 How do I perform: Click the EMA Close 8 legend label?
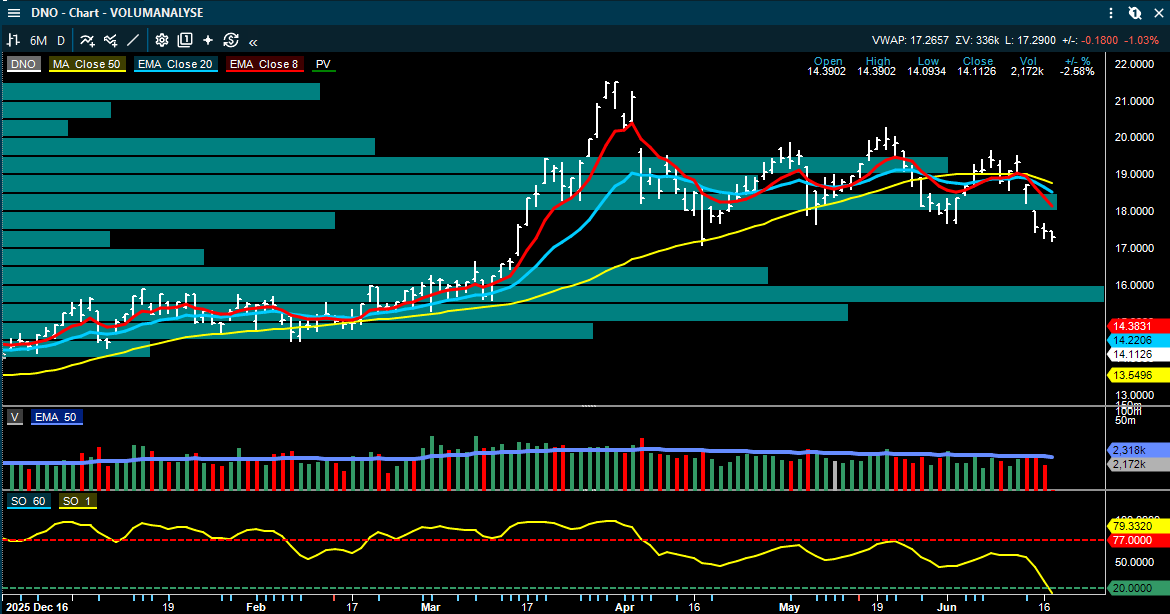(x=264, y=64)
